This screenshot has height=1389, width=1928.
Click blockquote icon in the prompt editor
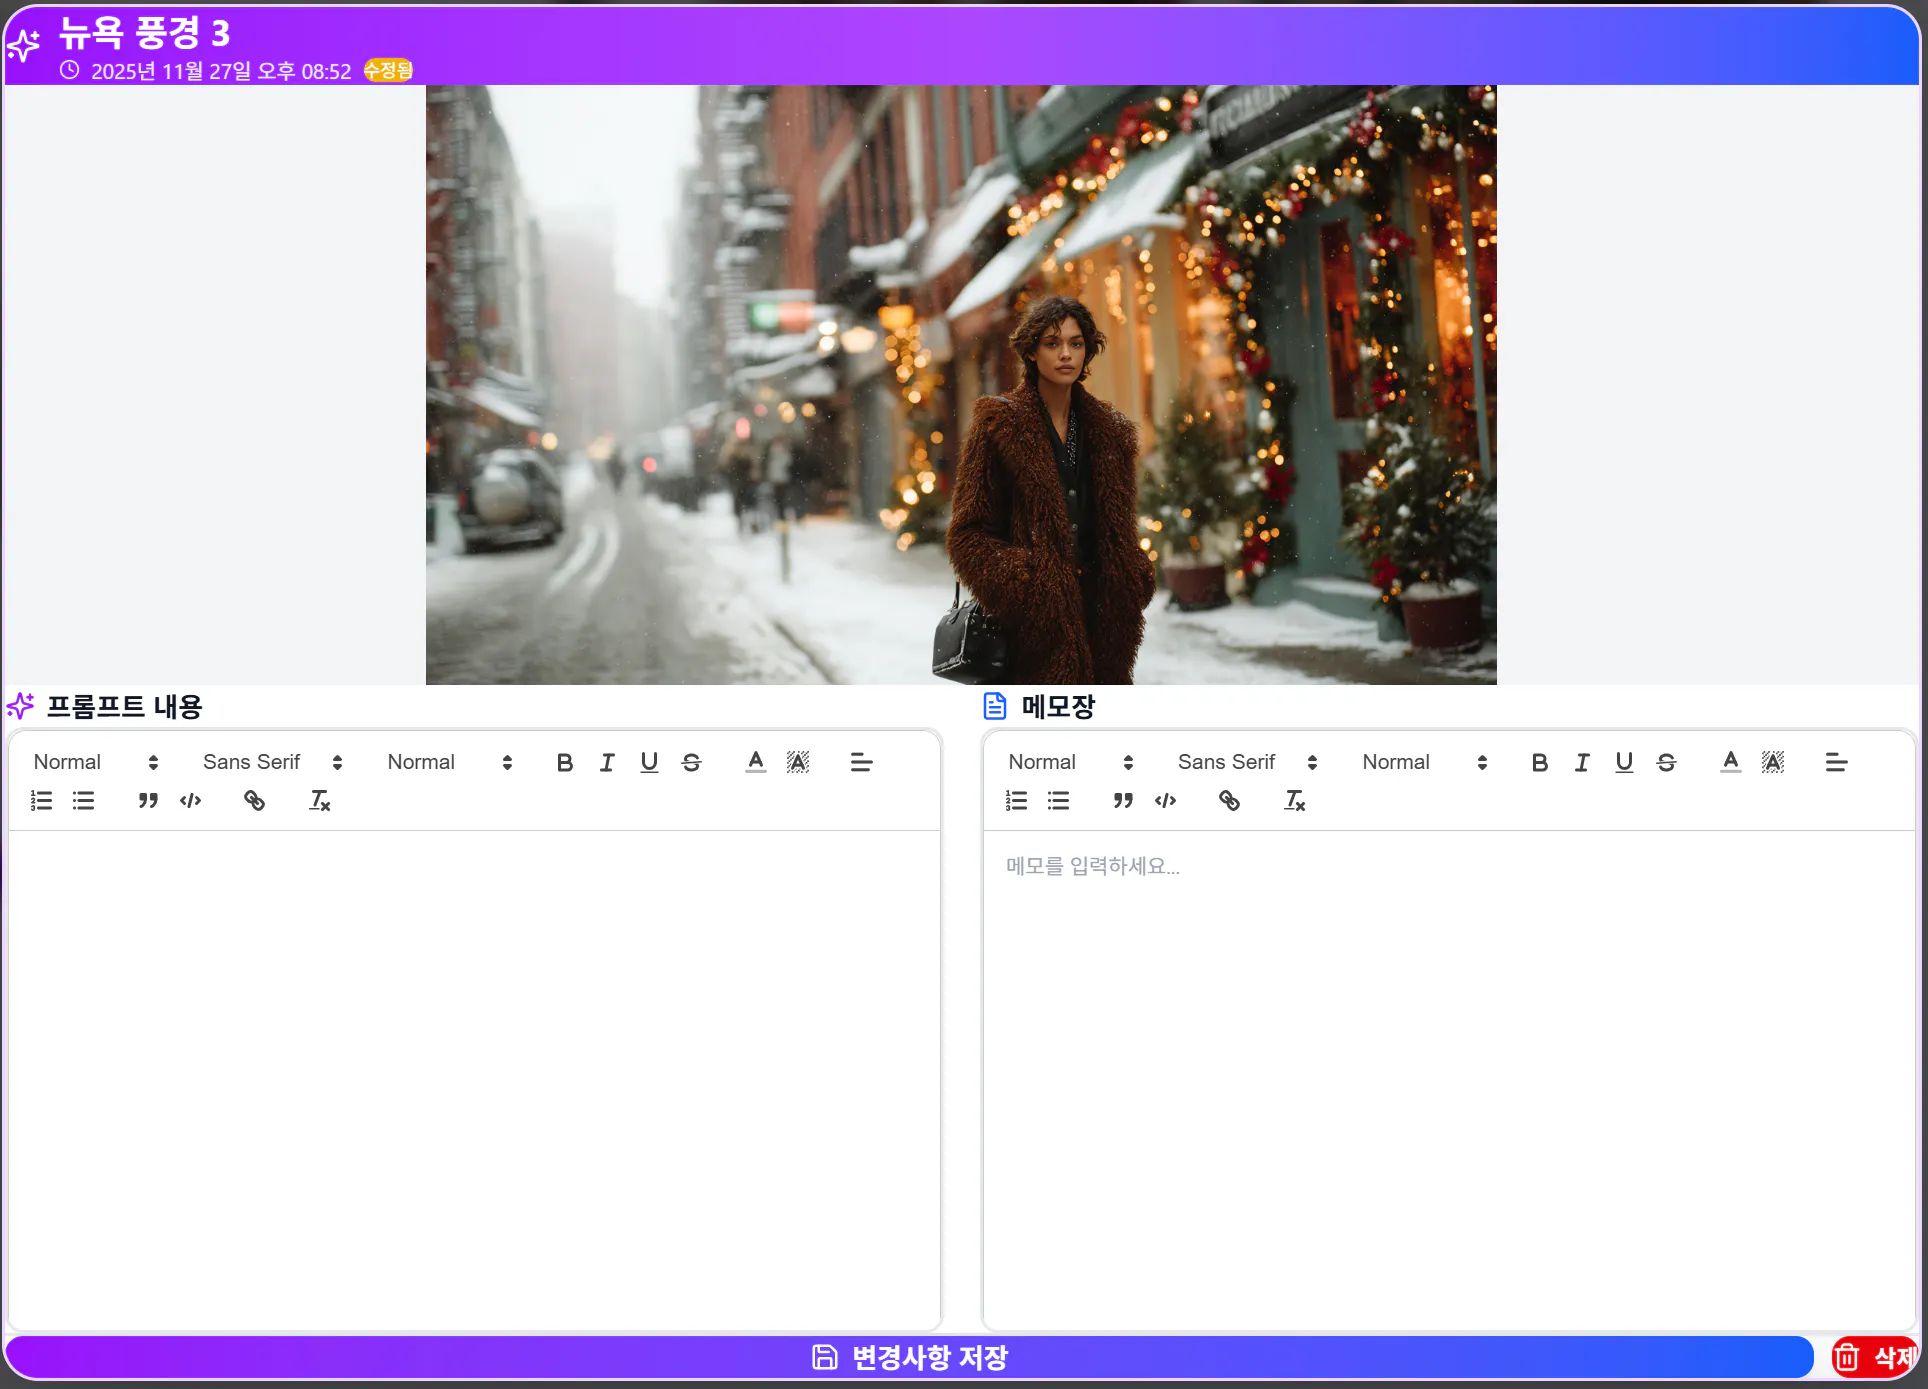(148, 801)
